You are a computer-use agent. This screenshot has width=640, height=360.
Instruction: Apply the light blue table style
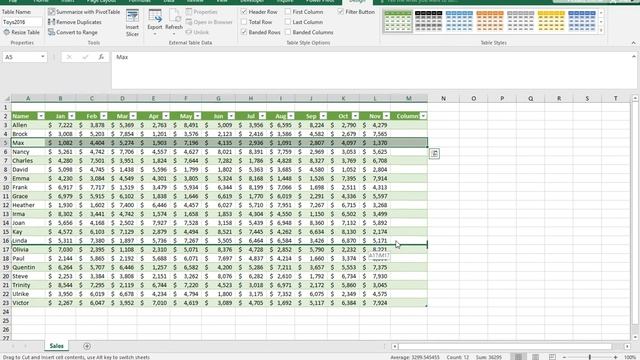459,21
